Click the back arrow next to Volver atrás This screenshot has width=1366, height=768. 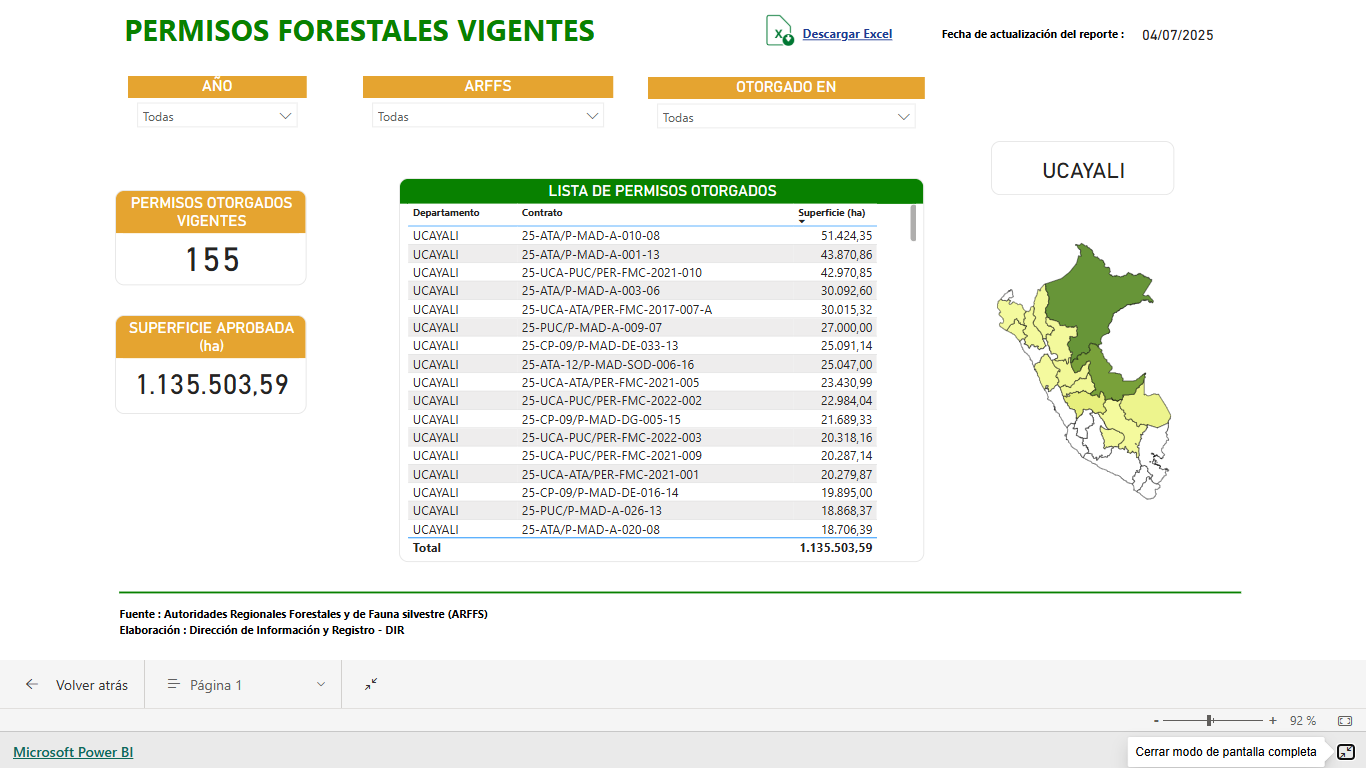pyautogui.click(x=32, y=685)
